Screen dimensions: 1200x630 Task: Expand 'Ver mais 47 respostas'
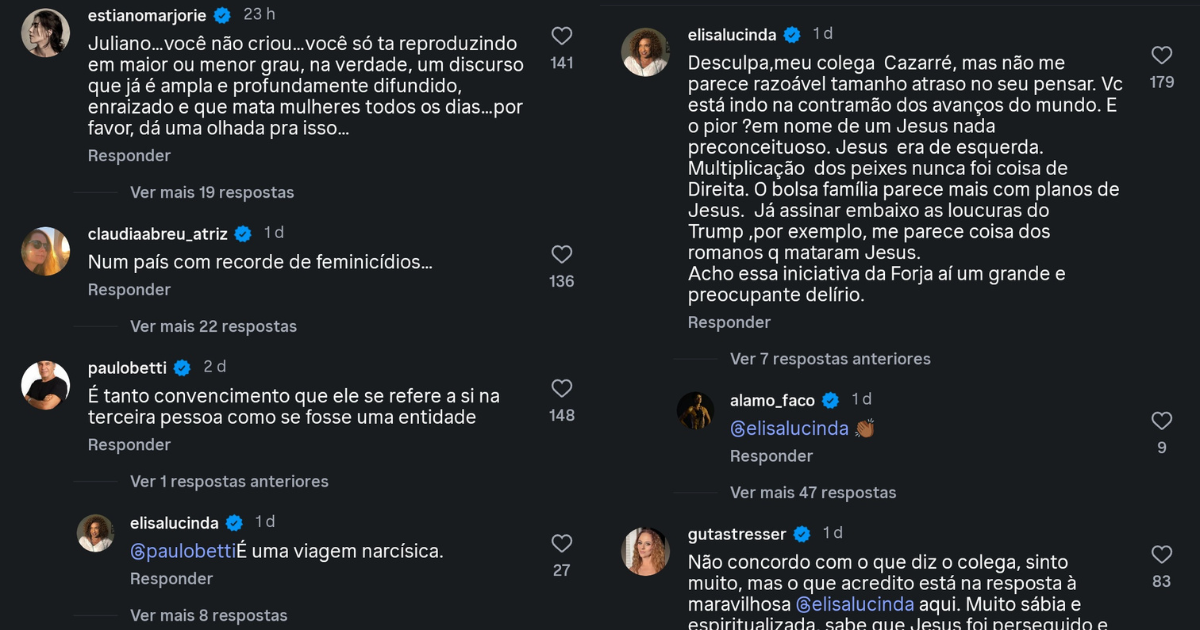click(813, 492)
